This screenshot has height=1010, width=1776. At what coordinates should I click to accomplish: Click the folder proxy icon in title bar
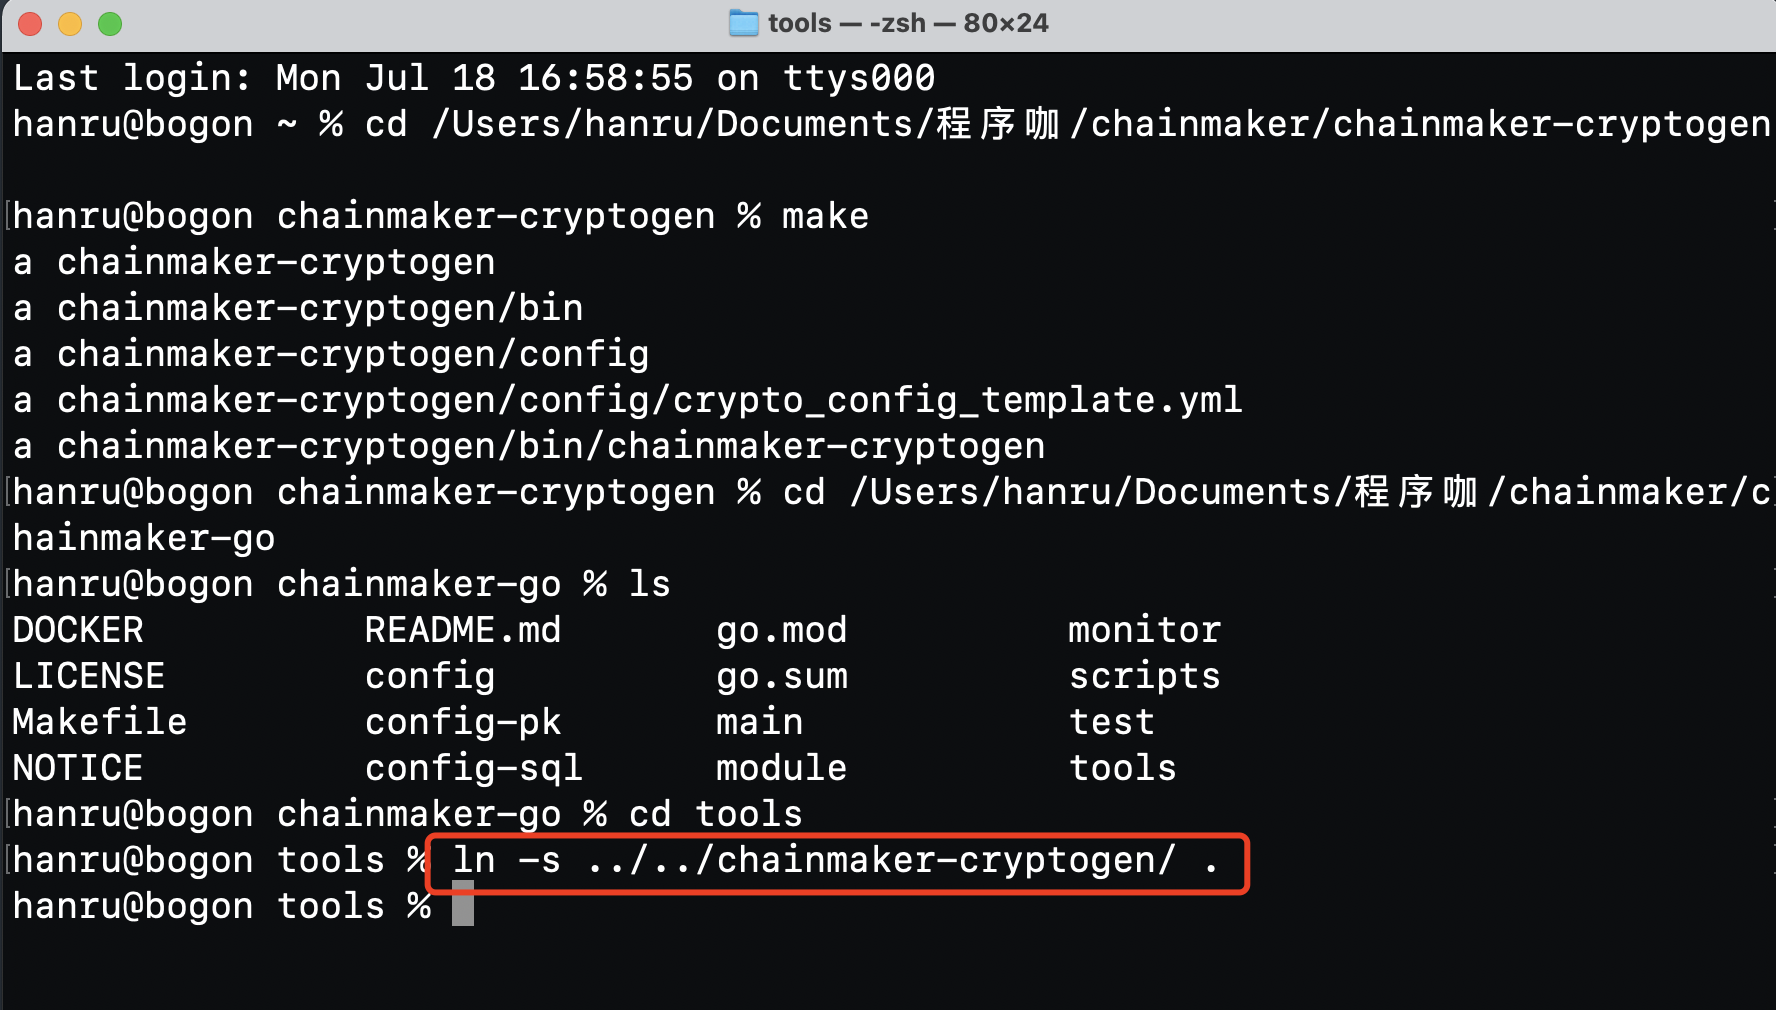743,23
